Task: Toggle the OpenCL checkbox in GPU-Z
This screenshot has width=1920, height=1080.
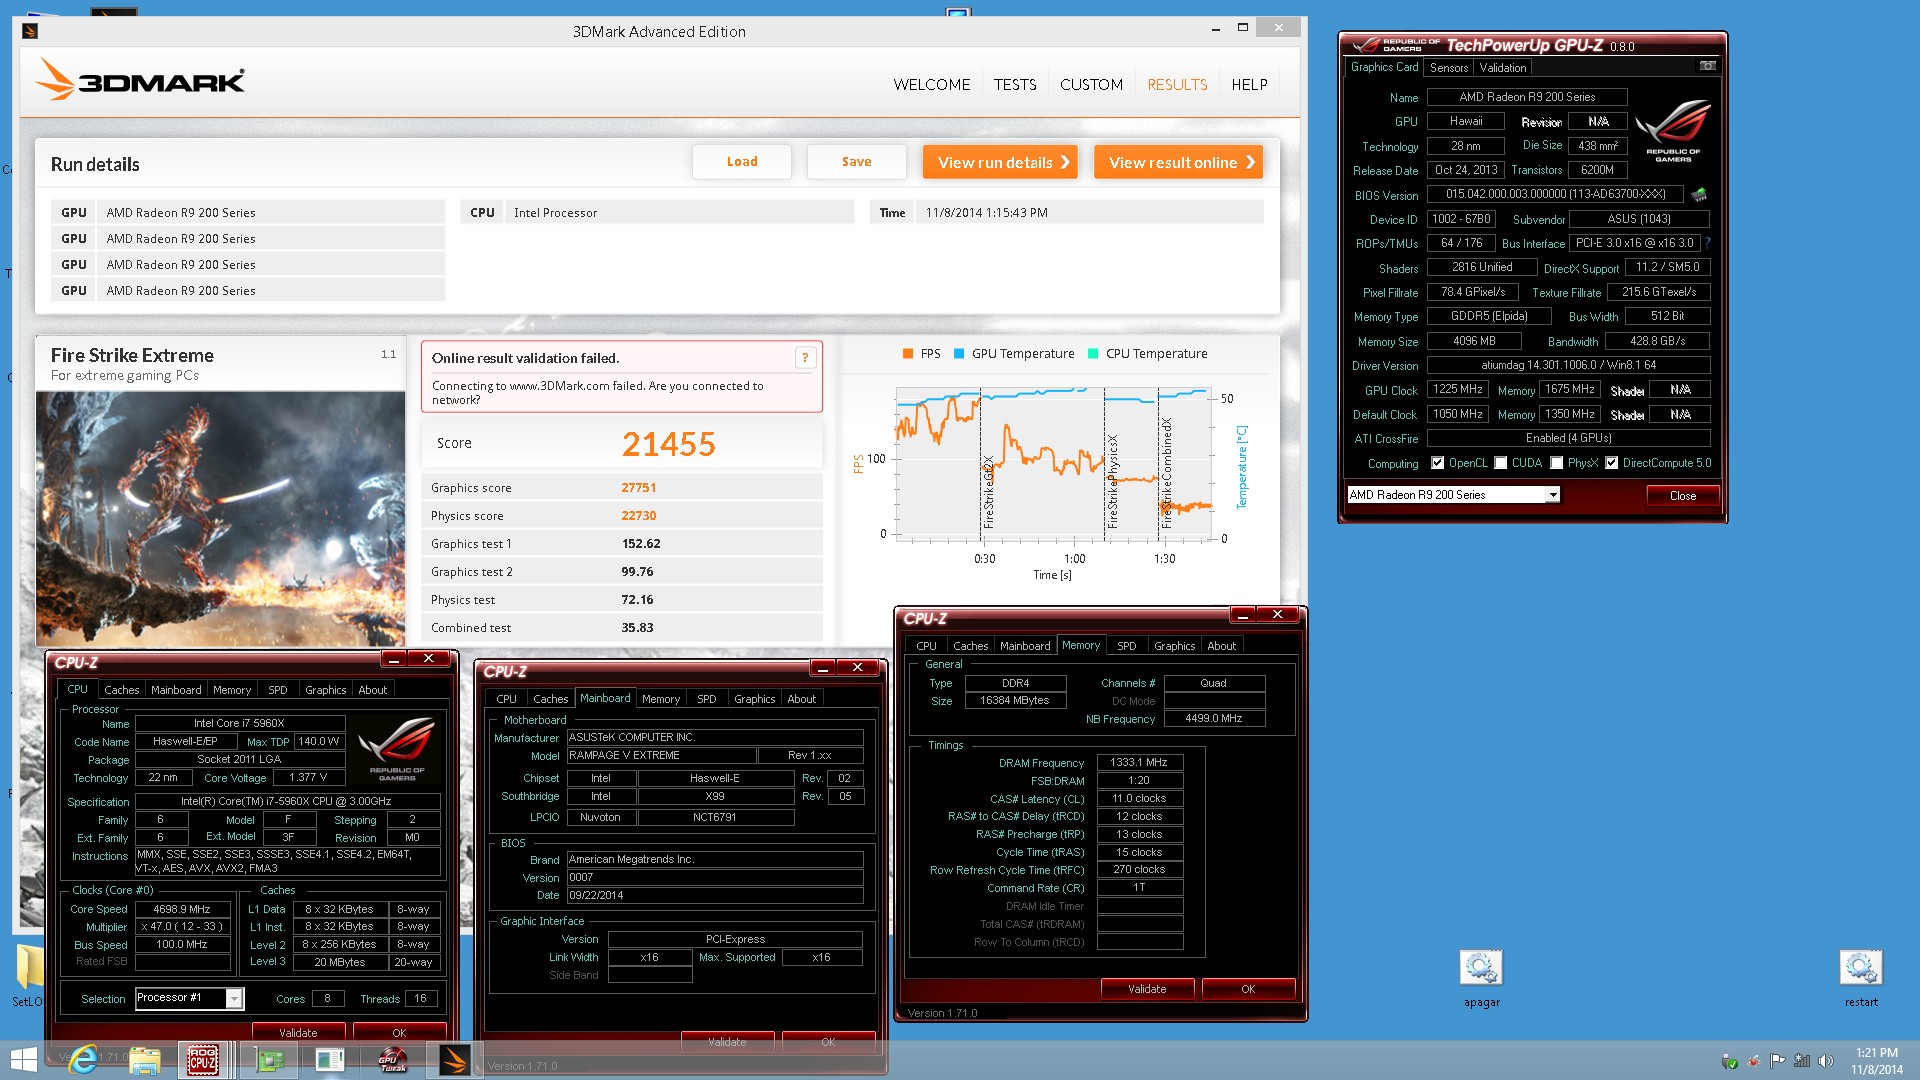Action: pyautogui.click(x=1437, y=463)
